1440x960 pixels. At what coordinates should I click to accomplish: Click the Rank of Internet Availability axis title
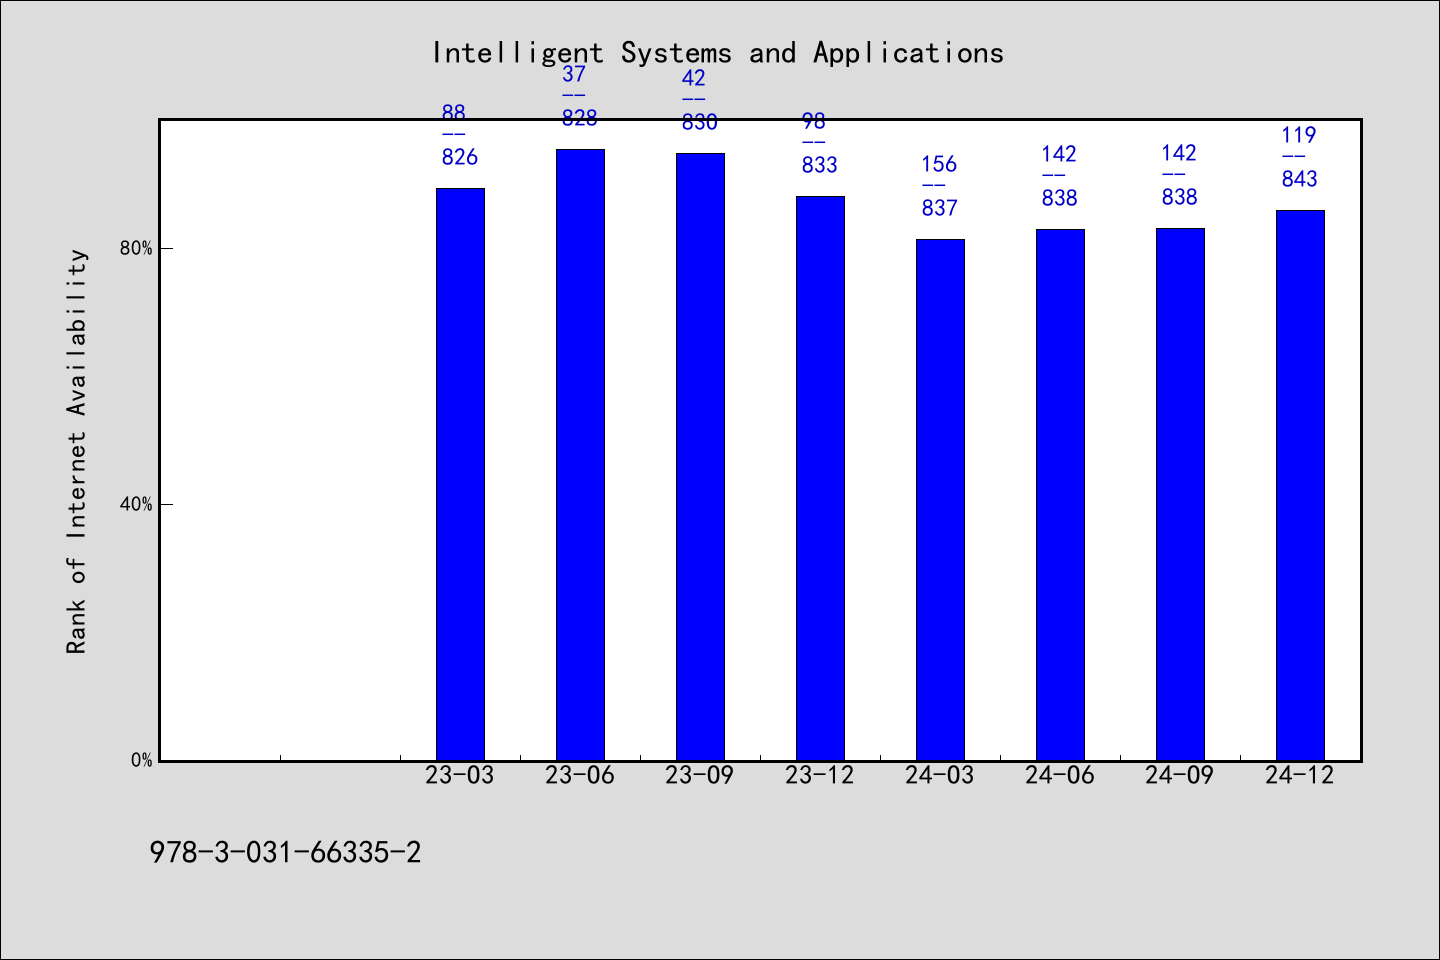[77, 451]
